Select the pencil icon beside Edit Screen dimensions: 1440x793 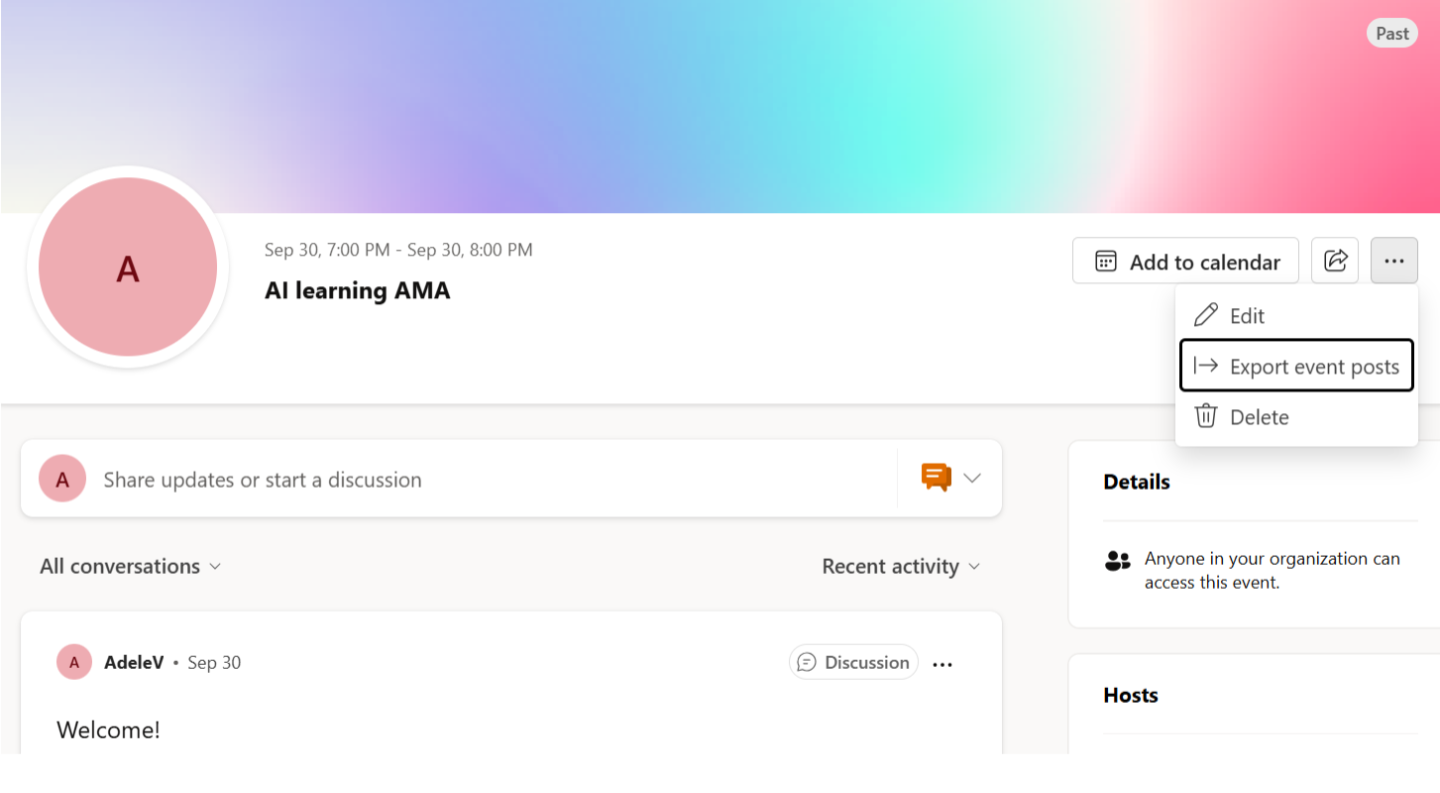[x=1205, y=314]
